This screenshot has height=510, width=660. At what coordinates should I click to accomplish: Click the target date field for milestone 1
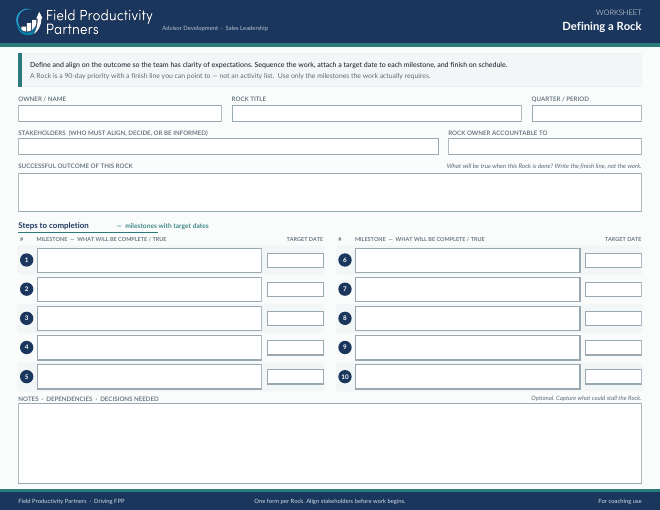[x=295, y=260]
